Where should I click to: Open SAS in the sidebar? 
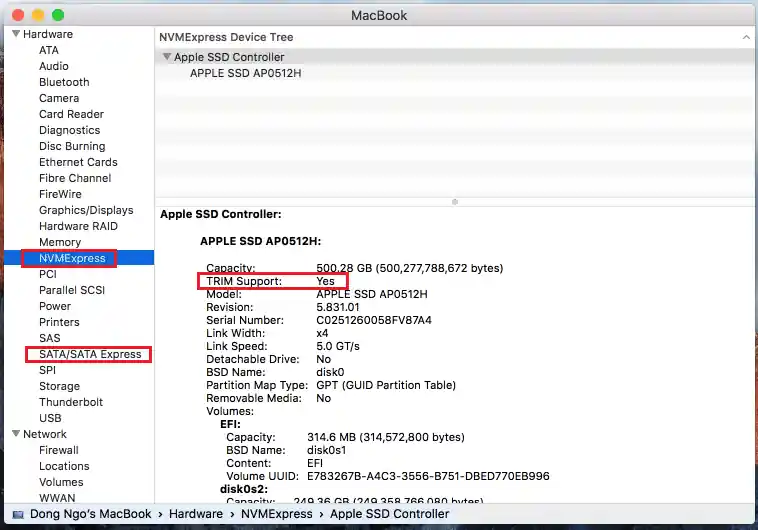click(50, 338)
